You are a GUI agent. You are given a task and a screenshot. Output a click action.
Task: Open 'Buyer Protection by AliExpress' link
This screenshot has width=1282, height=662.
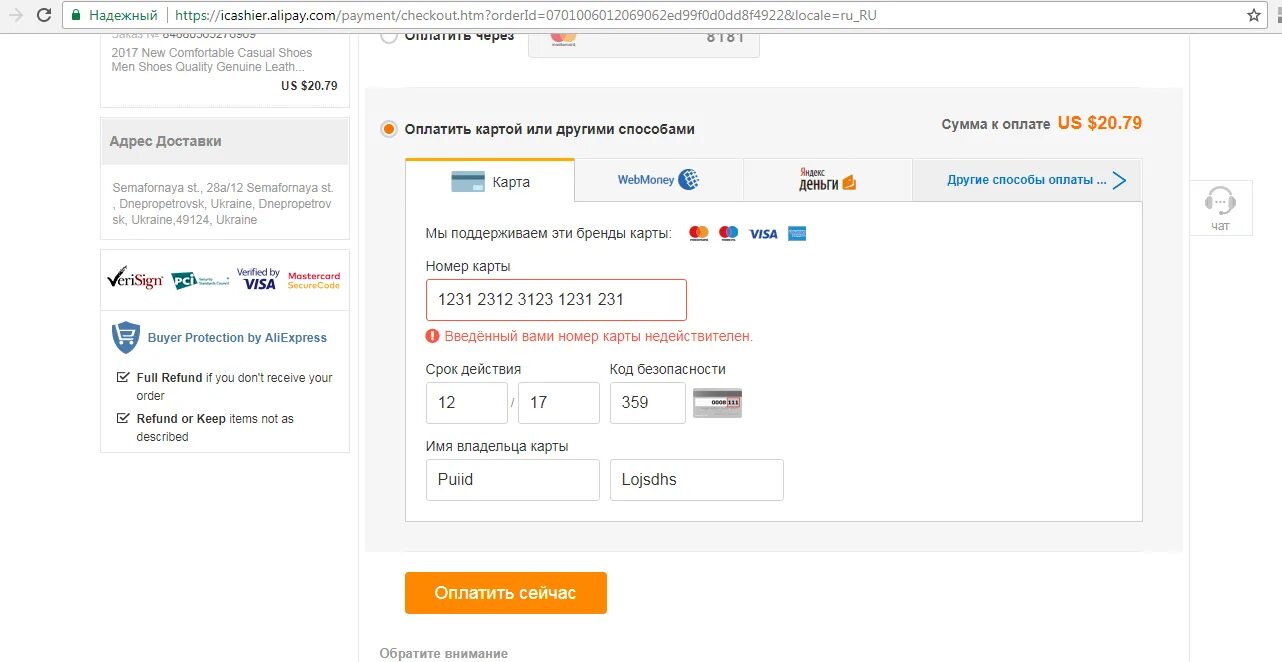point(237,338)
